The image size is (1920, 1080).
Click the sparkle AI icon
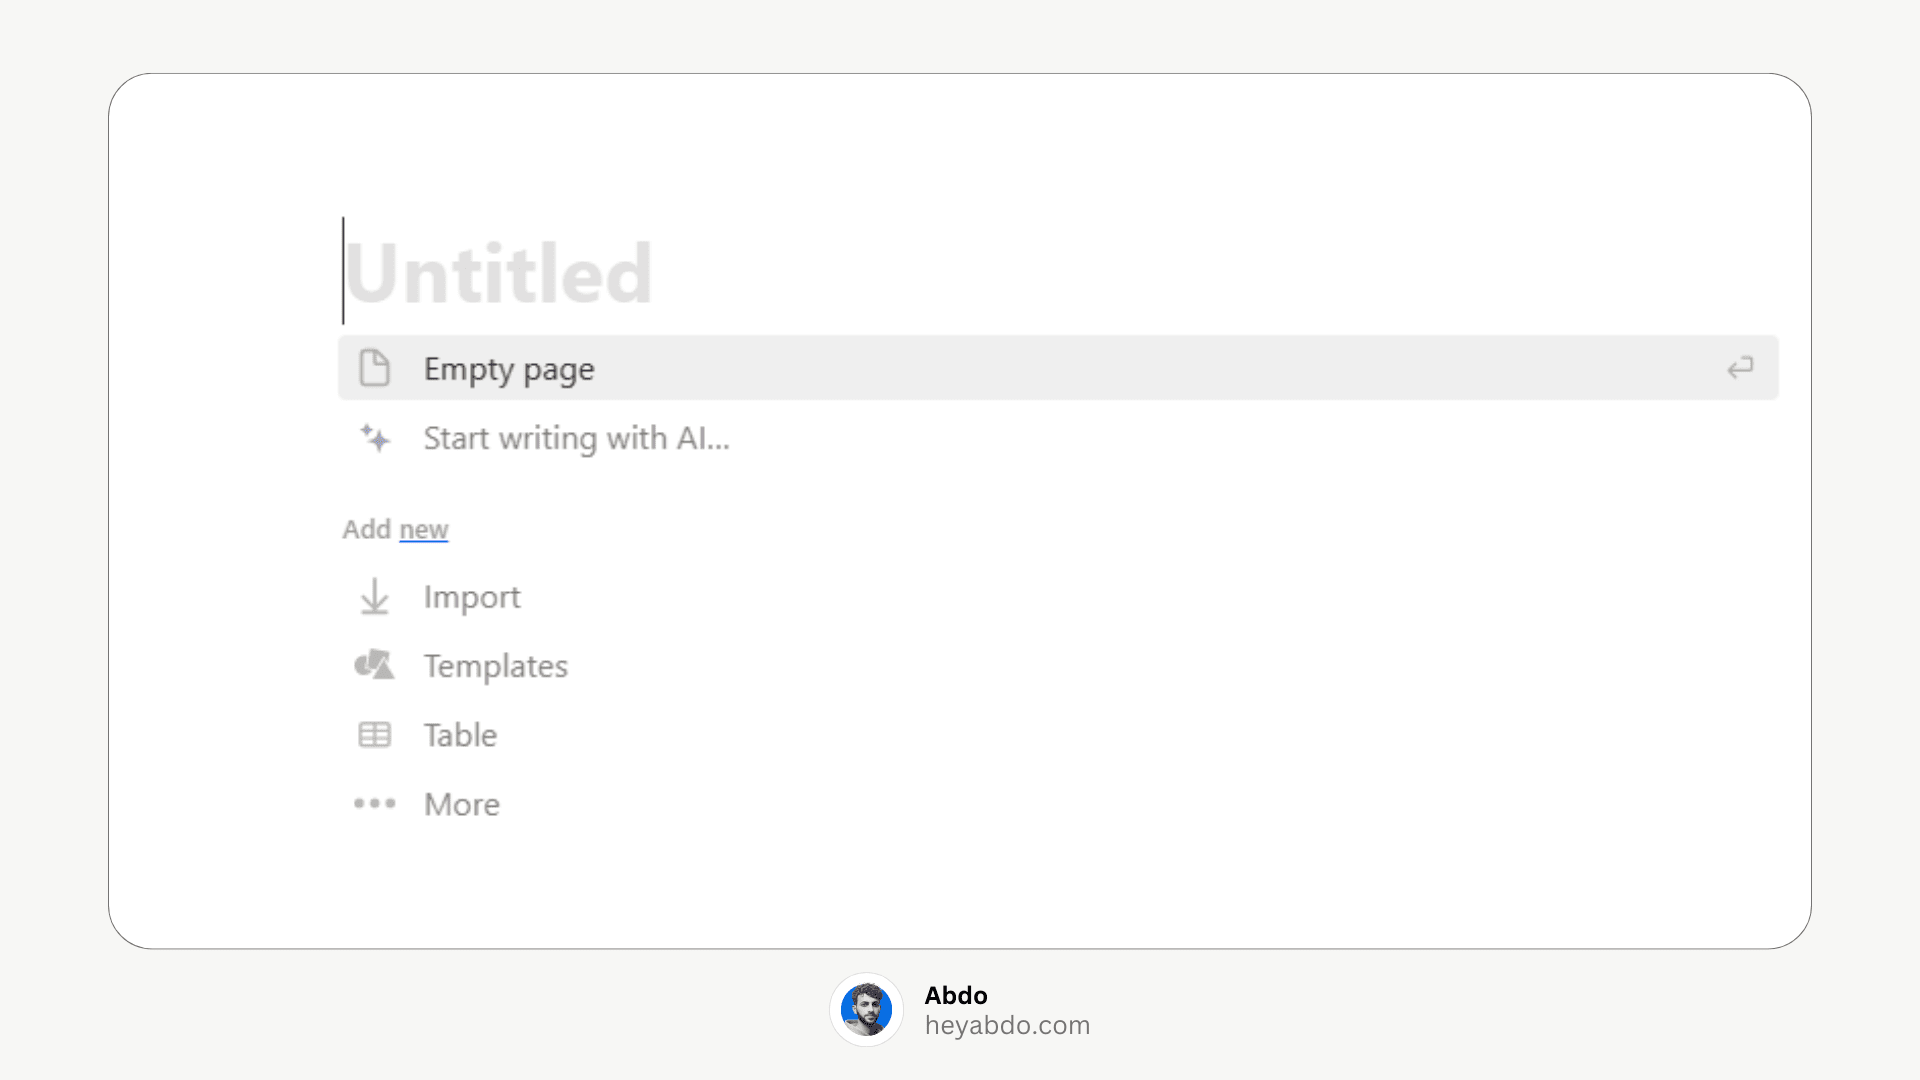(x=375, y=438)
